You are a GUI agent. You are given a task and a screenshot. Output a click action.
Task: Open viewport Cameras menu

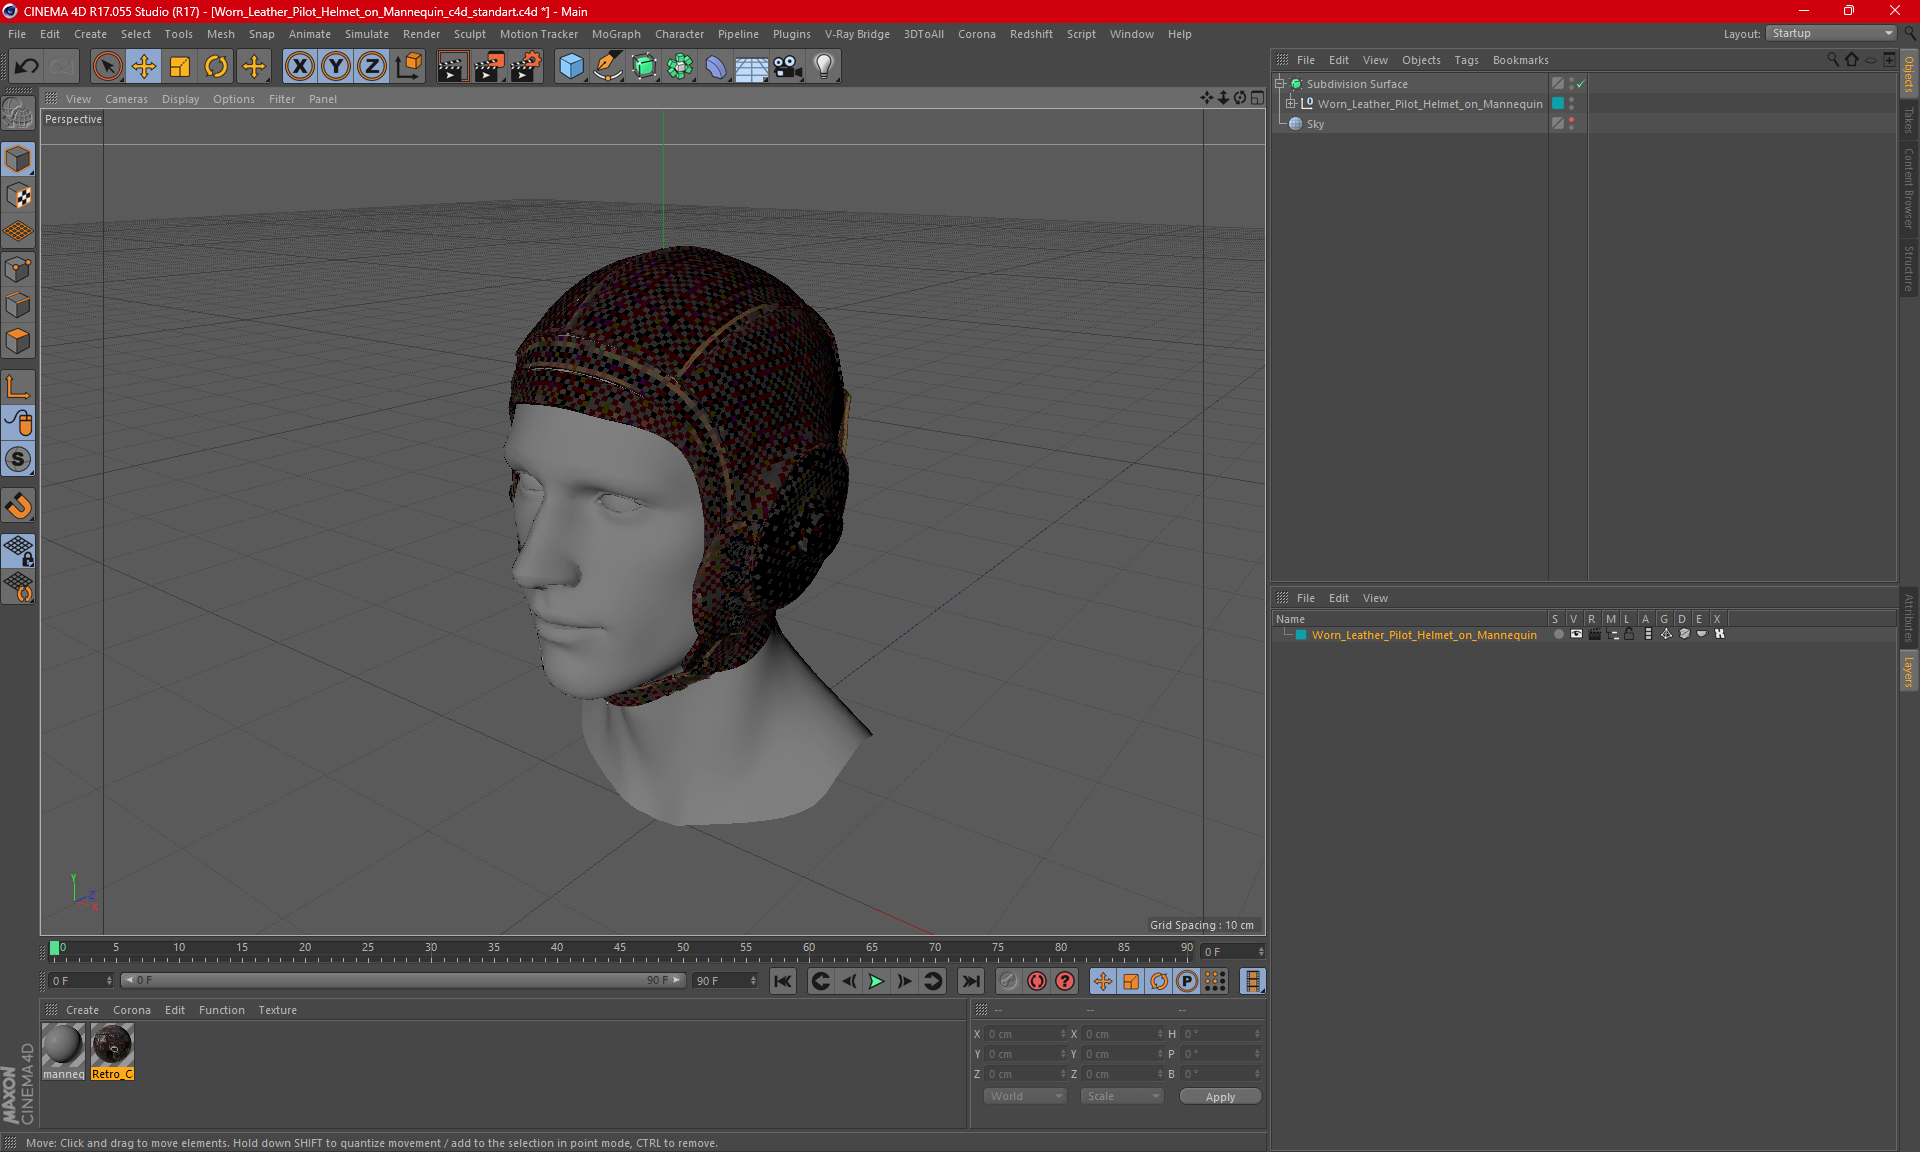tap(126, 99)
